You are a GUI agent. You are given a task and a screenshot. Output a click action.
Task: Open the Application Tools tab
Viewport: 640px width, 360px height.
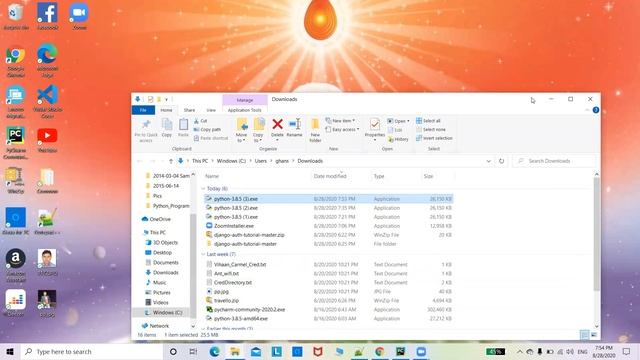[244, 110]
